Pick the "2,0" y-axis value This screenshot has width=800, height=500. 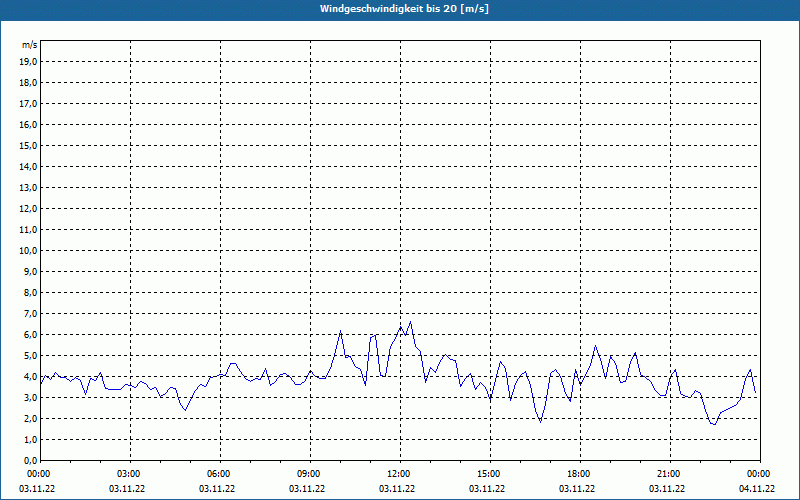30,418
